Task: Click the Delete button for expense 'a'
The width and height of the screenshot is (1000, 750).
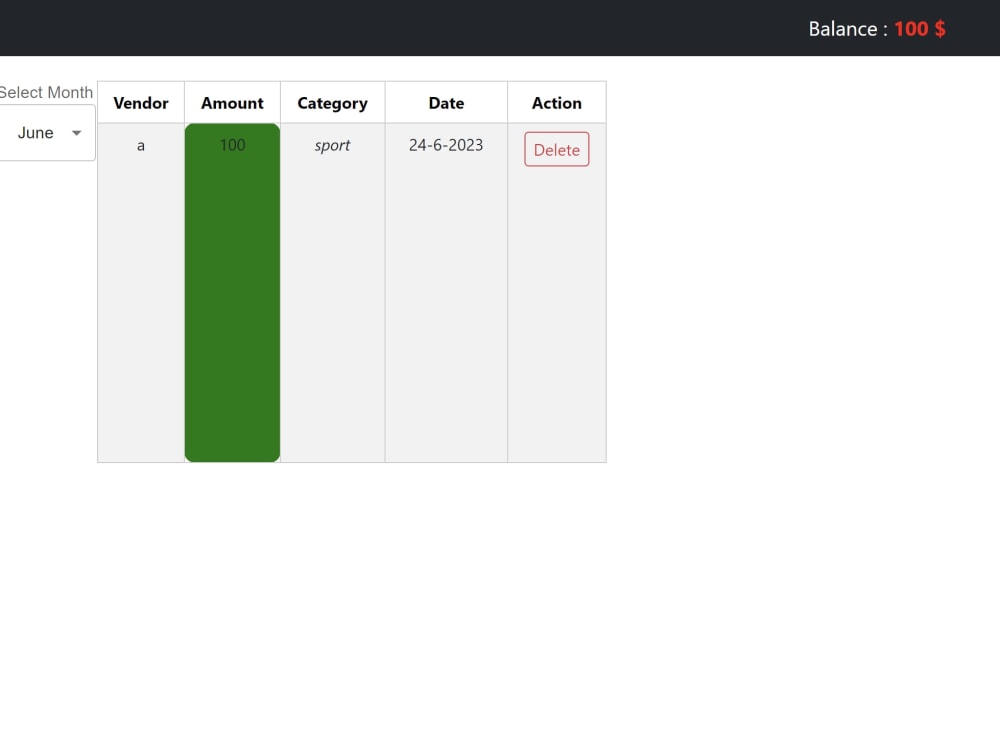Action: coord(556,149)
